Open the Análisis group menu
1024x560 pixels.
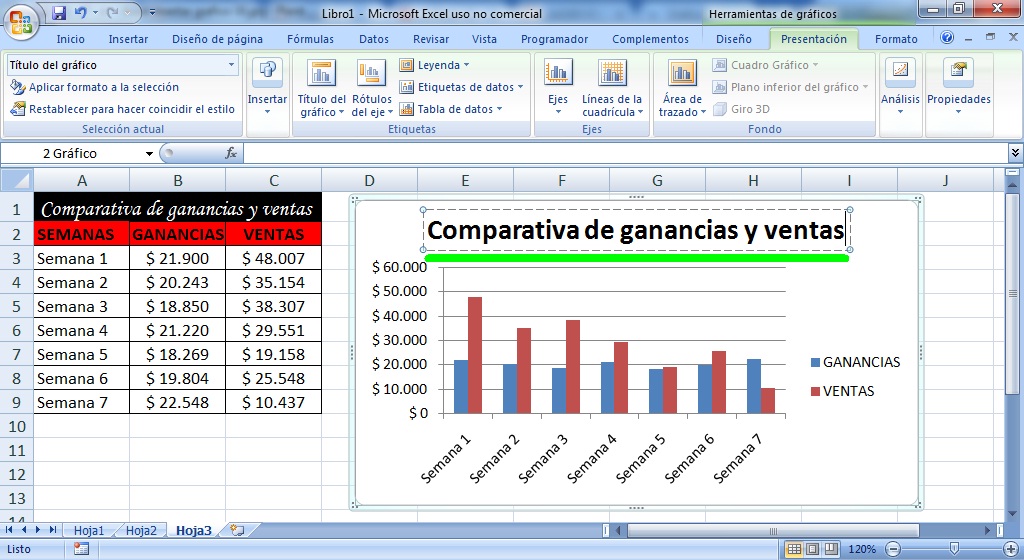click(x=900, y=88)
